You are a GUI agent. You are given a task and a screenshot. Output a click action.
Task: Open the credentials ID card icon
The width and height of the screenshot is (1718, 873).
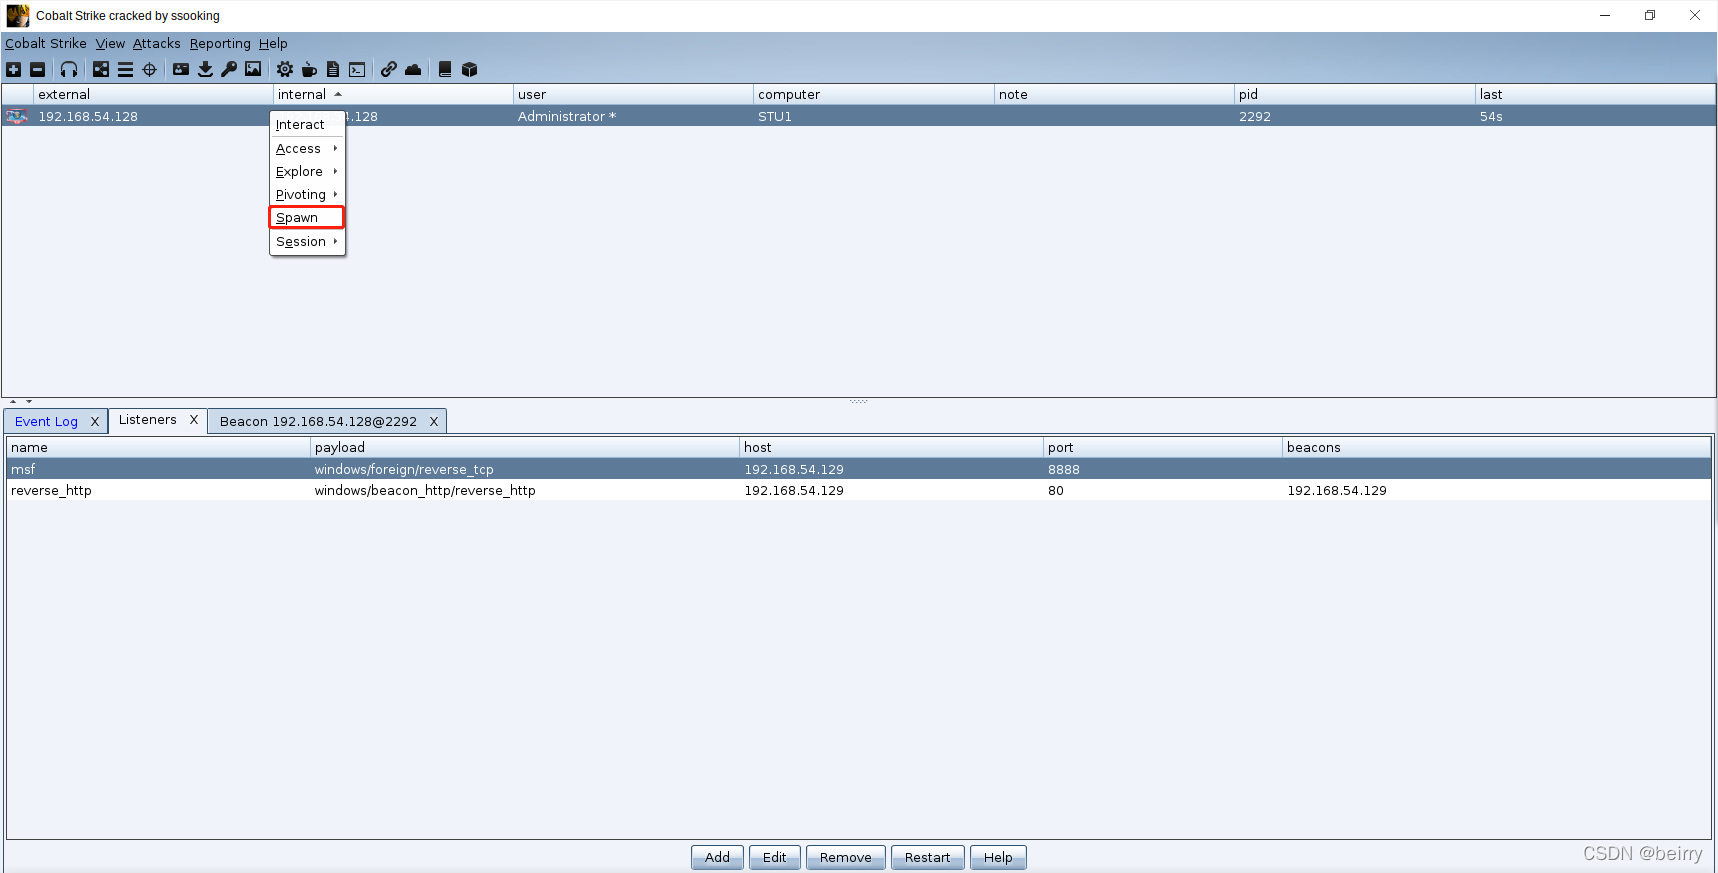click(x=181, y=69)
